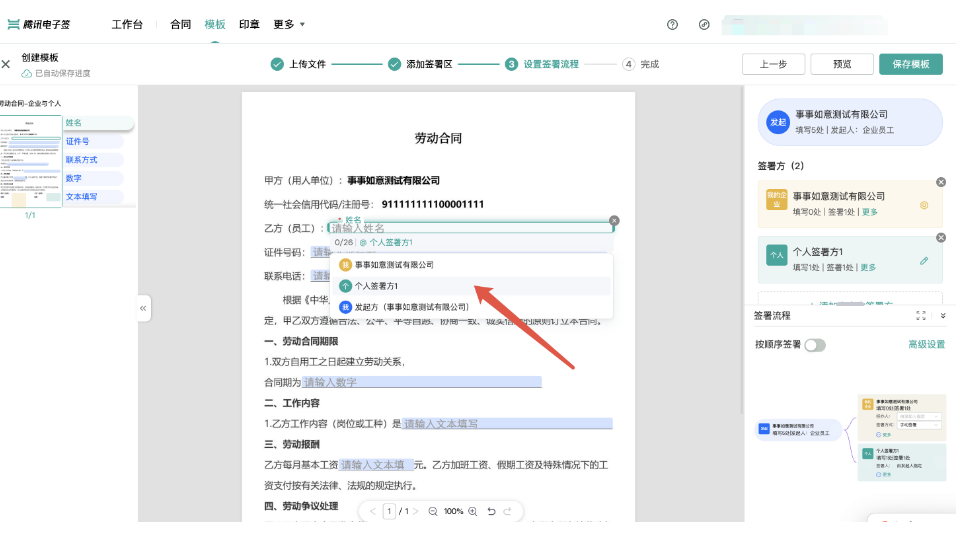This screenshot has width=956, height=560.
Task: Go to next page arrow
Action: coord(415,511)
